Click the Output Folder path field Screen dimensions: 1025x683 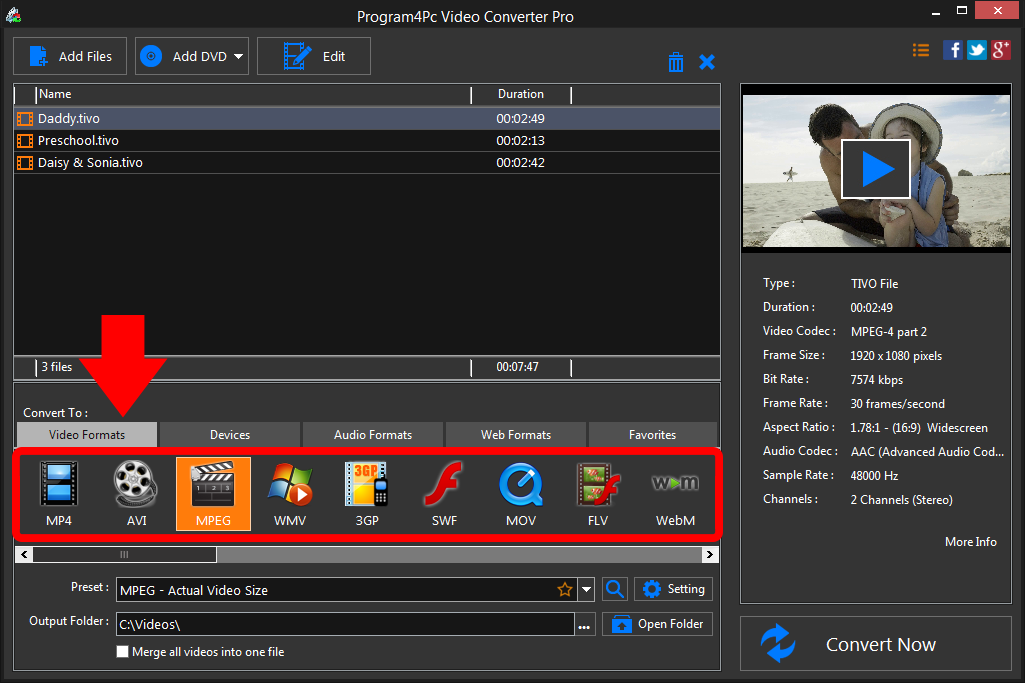pyautogui.click(x=345, y=624)
